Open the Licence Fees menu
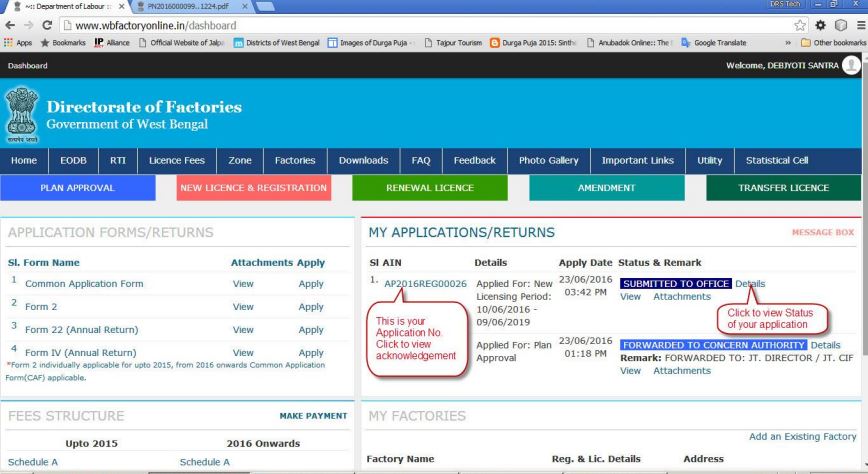Screen dimensions: 868x474 coord(177,161)
